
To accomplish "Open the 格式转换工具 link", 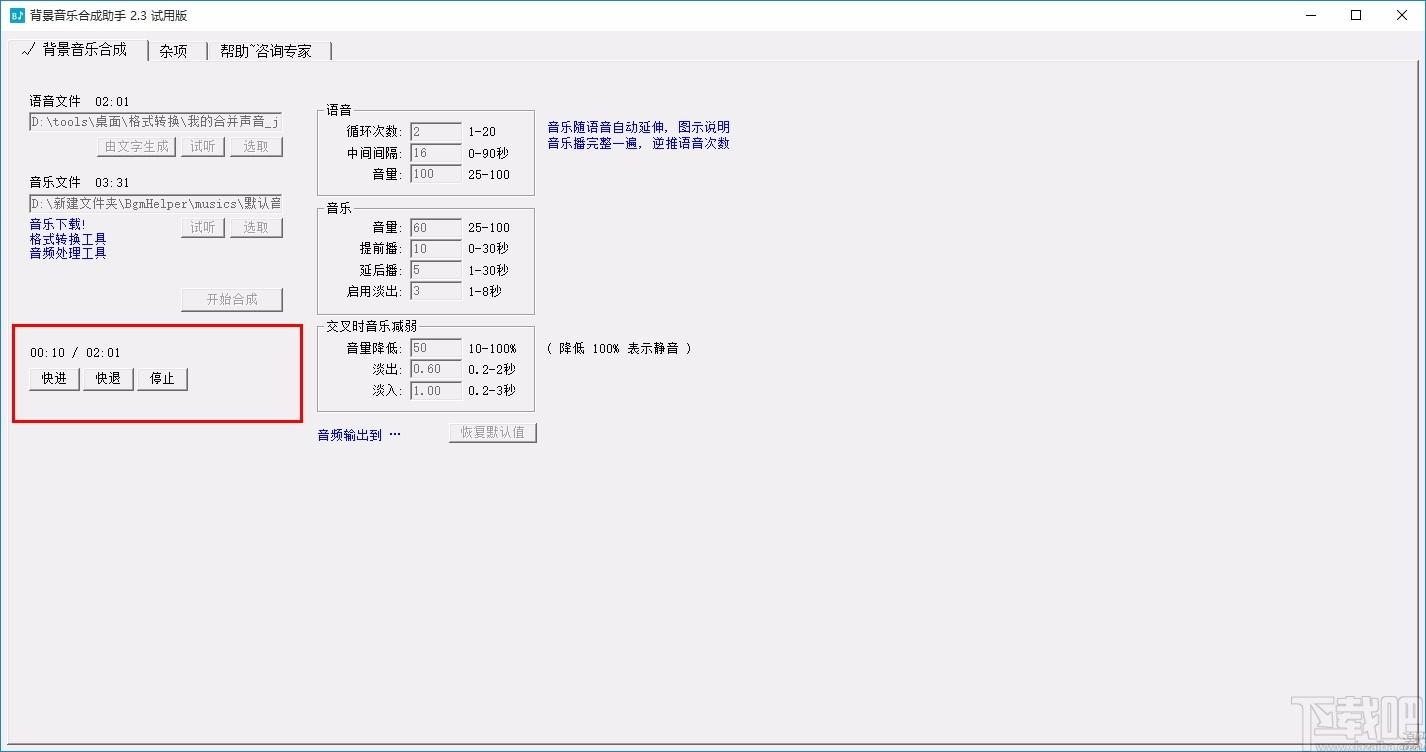I will point(68,239).
